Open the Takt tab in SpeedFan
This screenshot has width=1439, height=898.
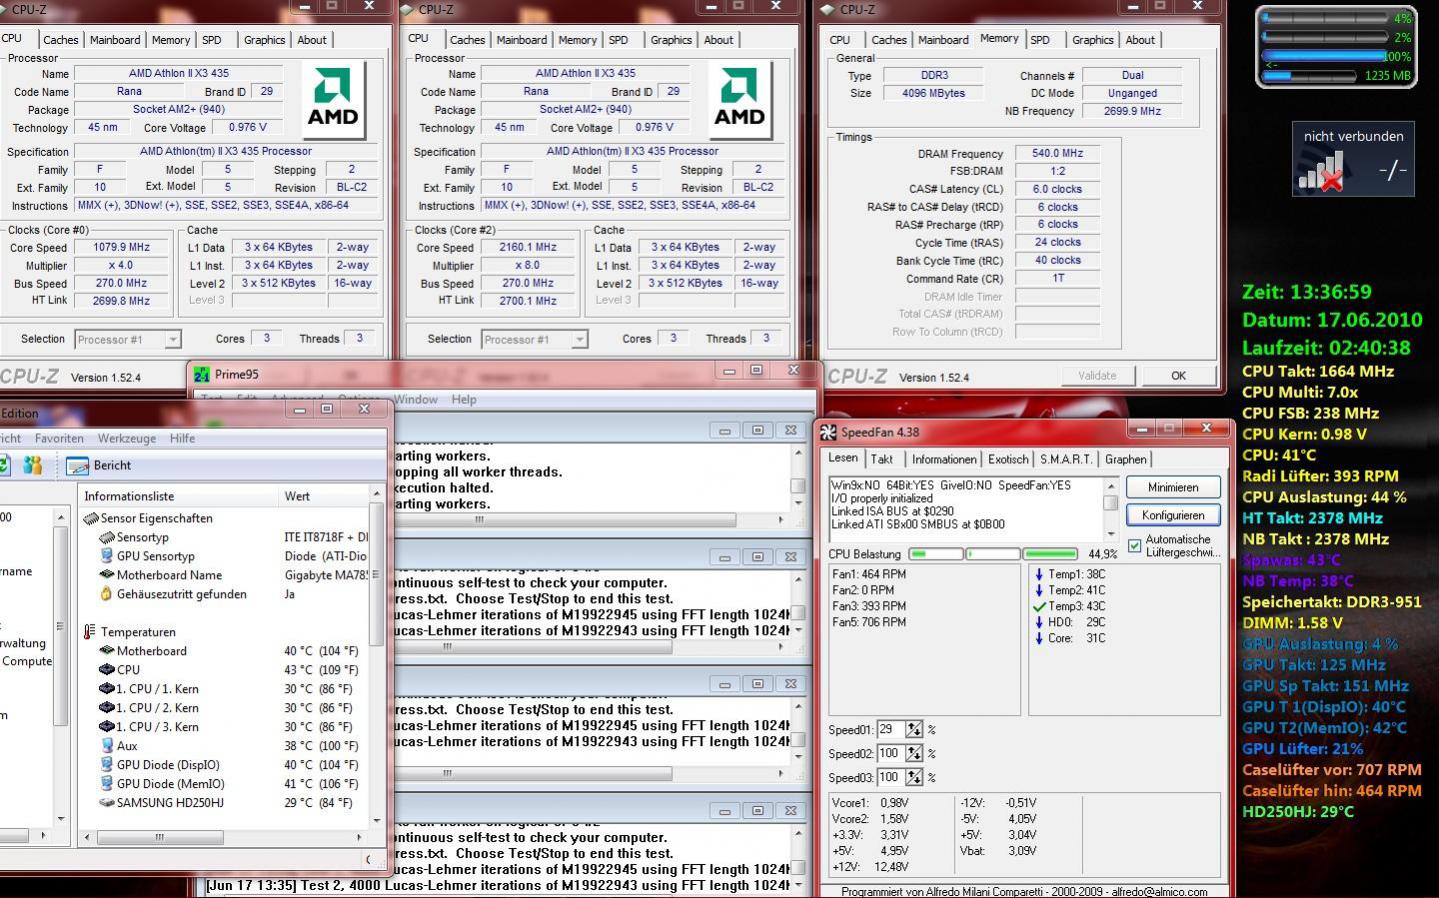click(881, 459)
